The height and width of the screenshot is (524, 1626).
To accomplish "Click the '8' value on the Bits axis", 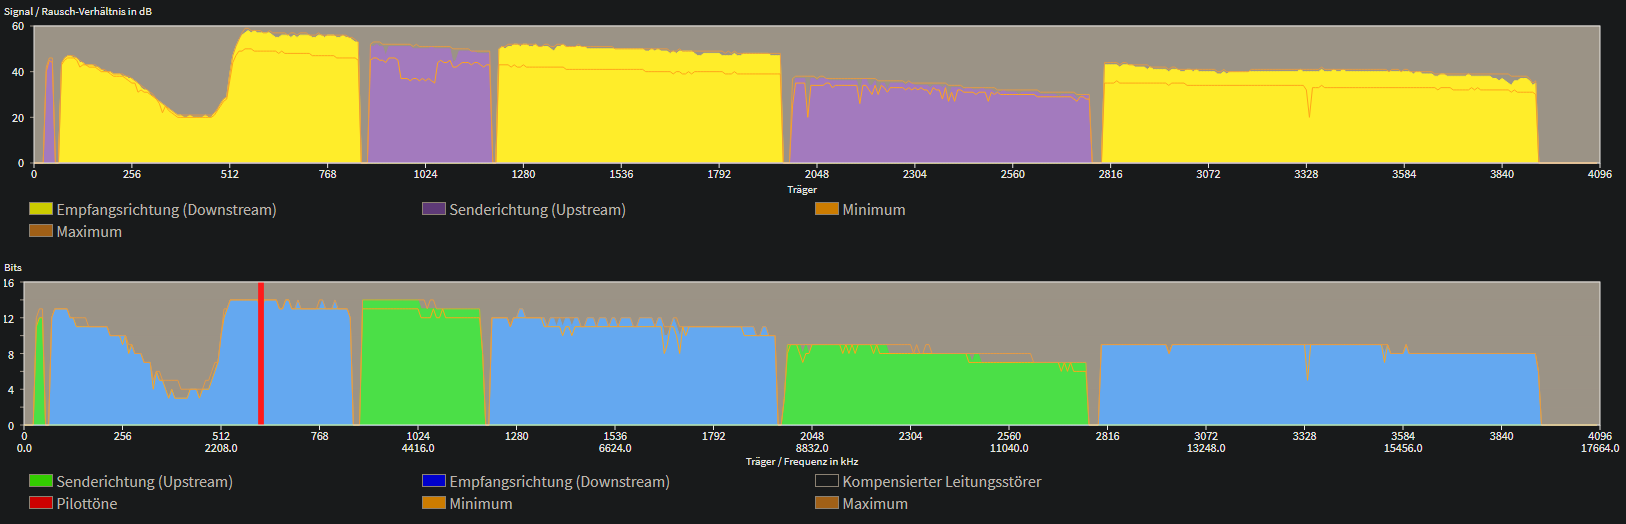I will click(x=11, y=354).
